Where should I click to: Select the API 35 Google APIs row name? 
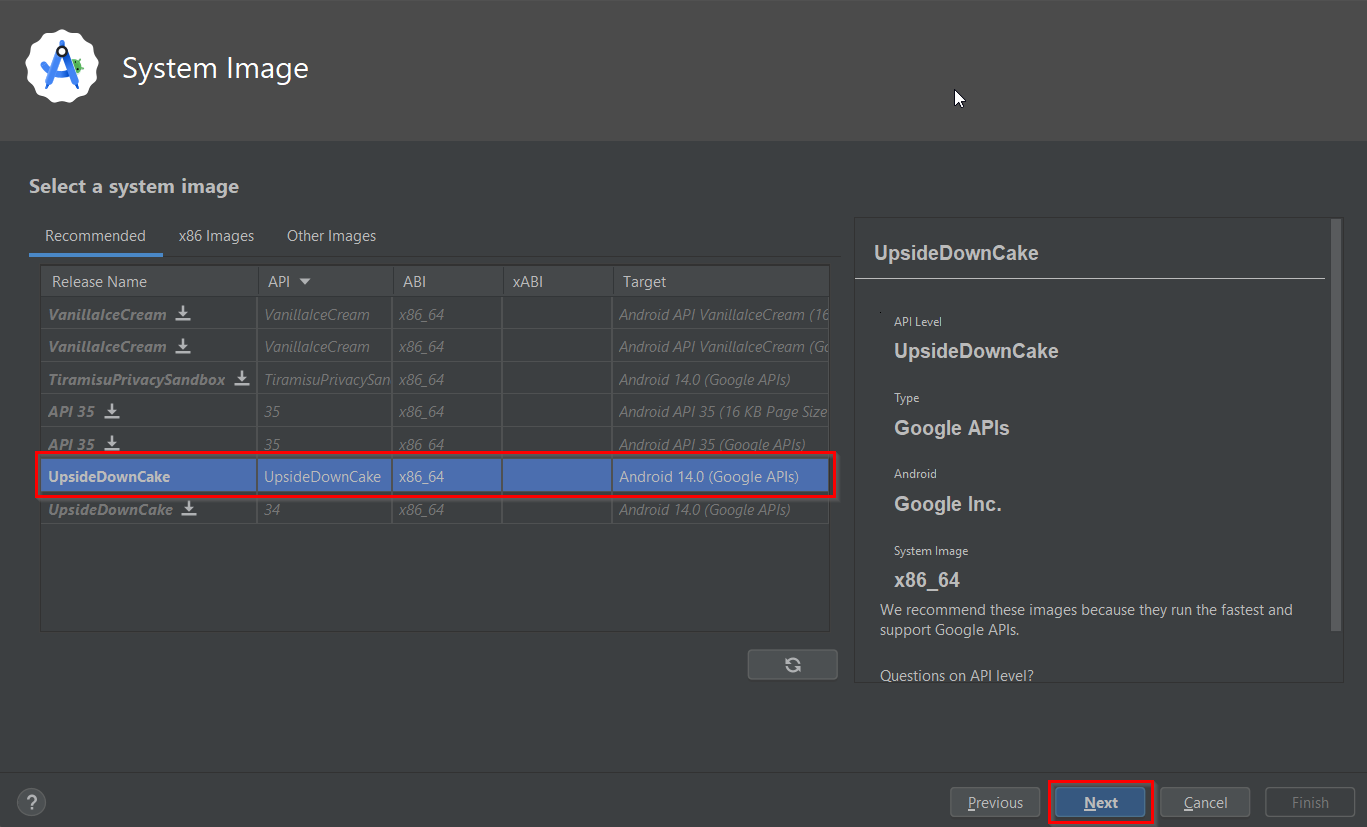point(71,444)
